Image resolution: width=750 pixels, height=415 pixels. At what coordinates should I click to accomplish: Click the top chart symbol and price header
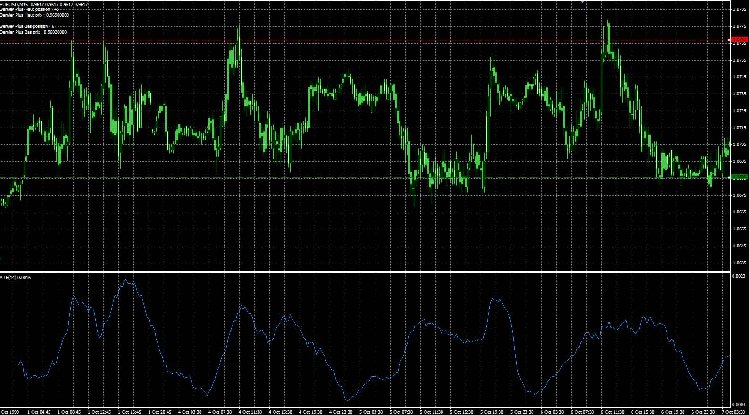pyautogui.click(x=44, y=3)
